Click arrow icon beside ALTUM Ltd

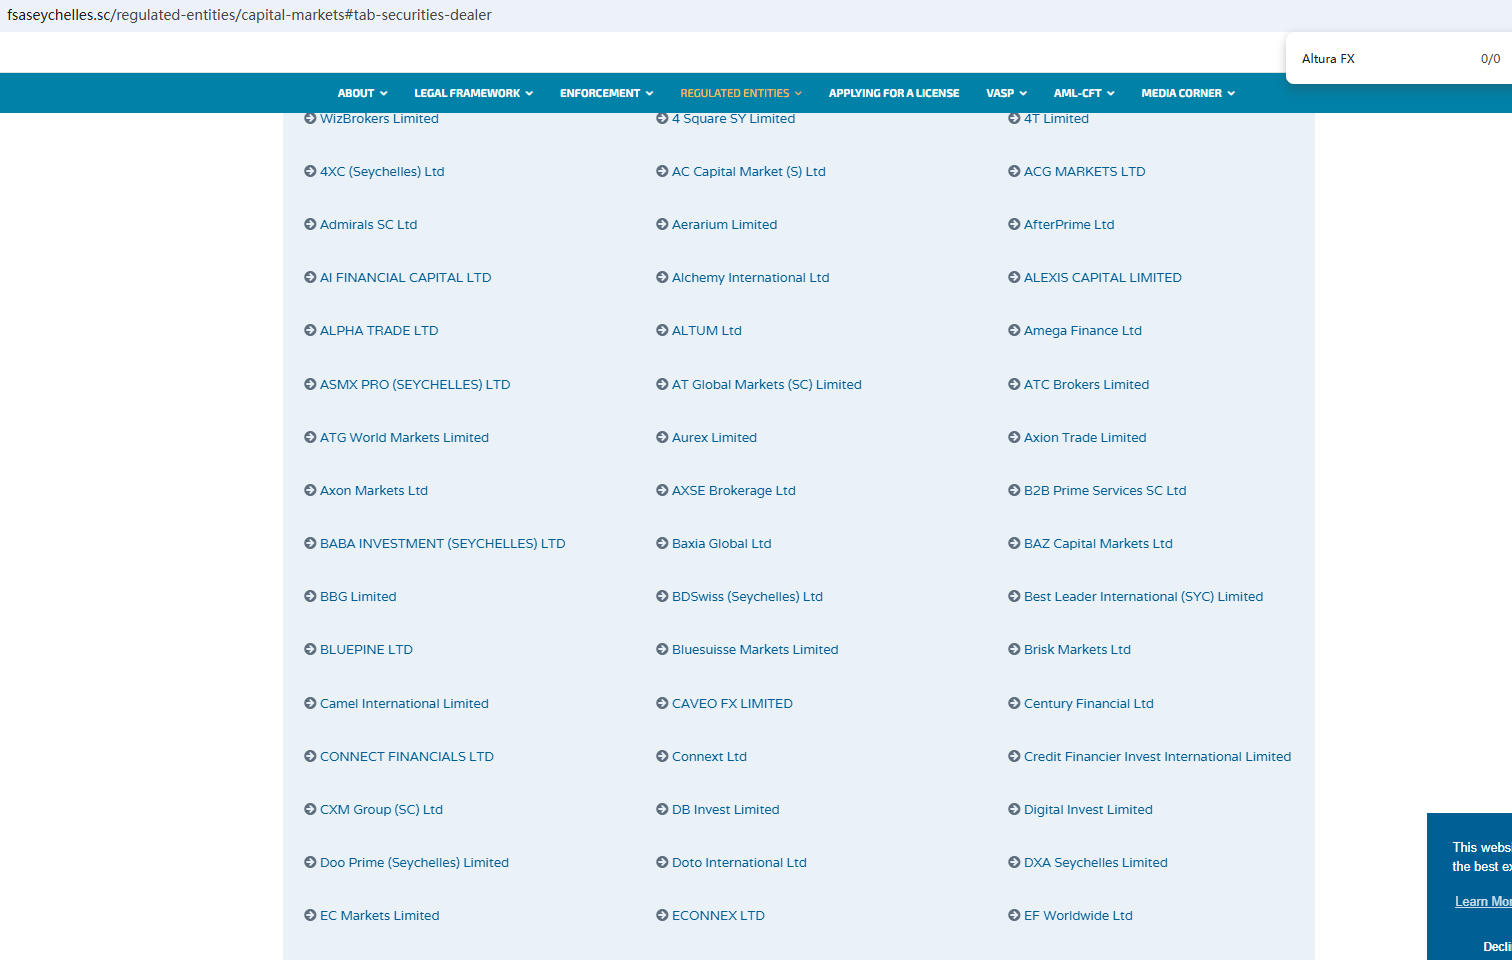tap(662, 330)
